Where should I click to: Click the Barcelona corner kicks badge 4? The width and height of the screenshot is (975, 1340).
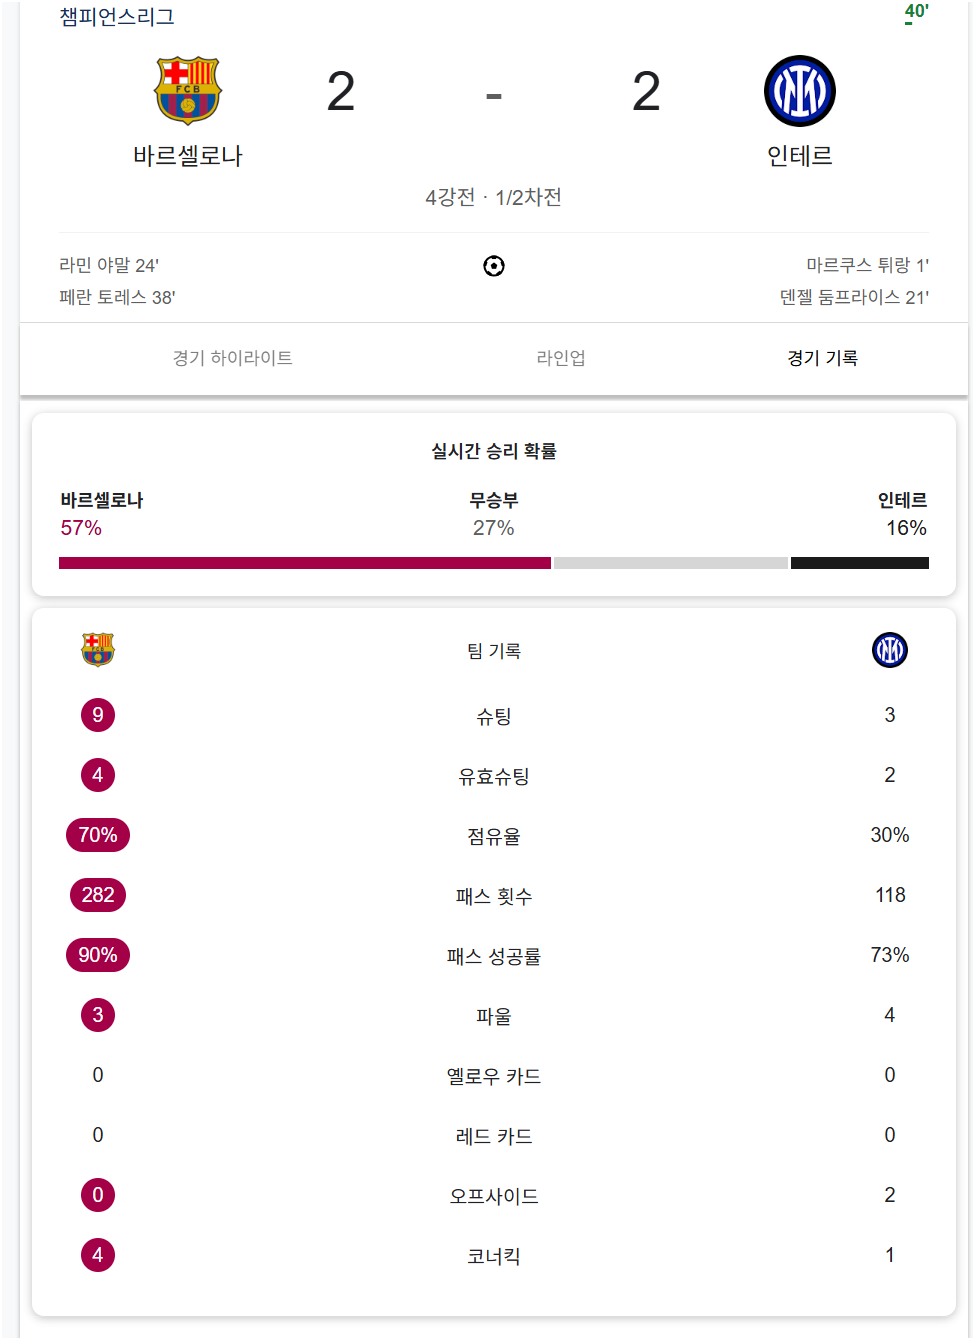pyautogui.click(x=98, y=1255)
